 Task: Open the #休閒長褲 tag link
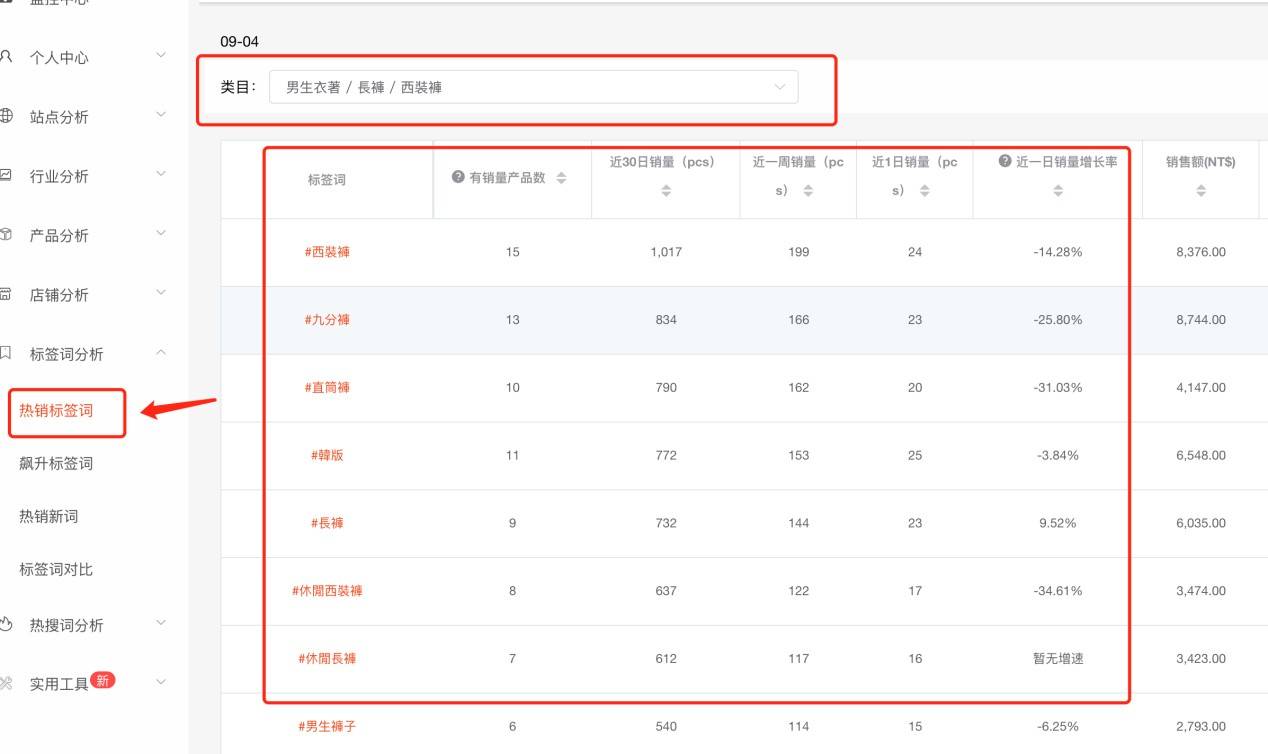(x=327, y=659)
